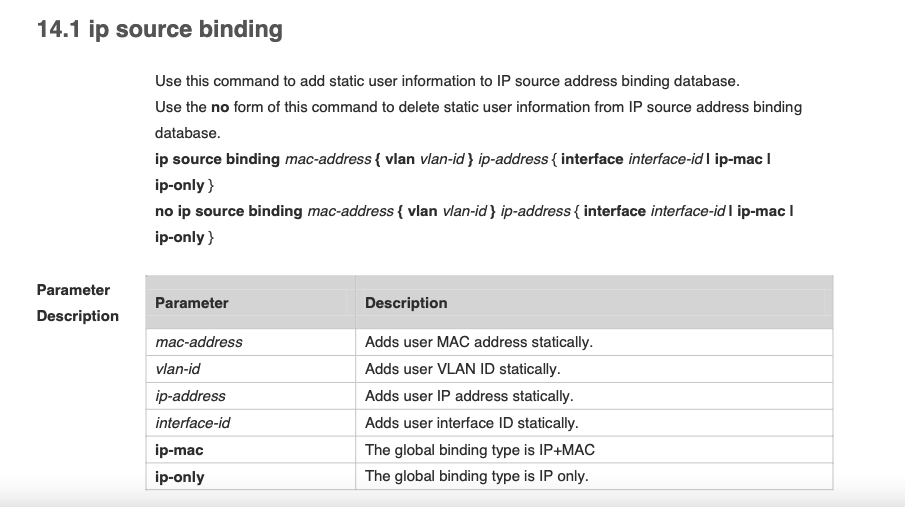Click the bold "no" word in the description

220,107
